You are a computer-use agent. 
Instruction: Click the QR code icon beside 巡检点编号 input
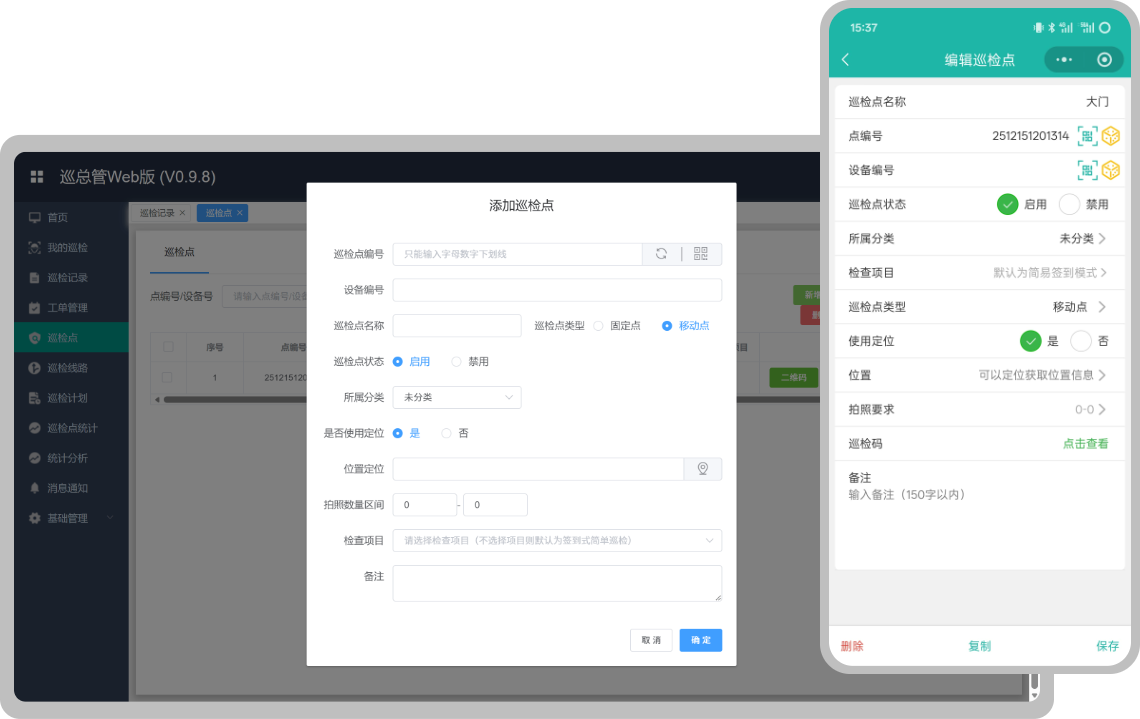700,254
